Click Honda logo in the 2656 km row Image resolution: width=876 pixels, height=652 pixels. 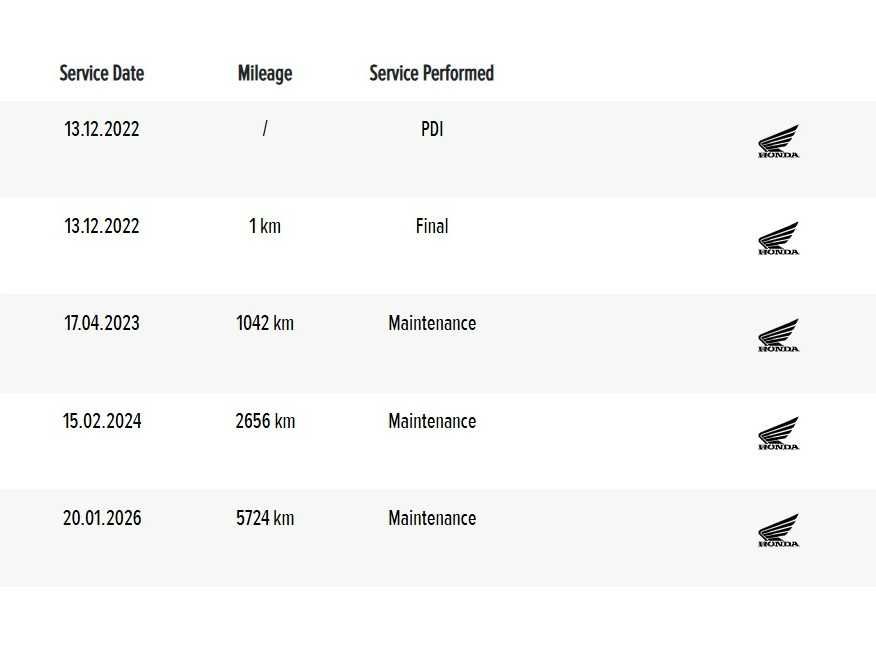coord(778,434)
